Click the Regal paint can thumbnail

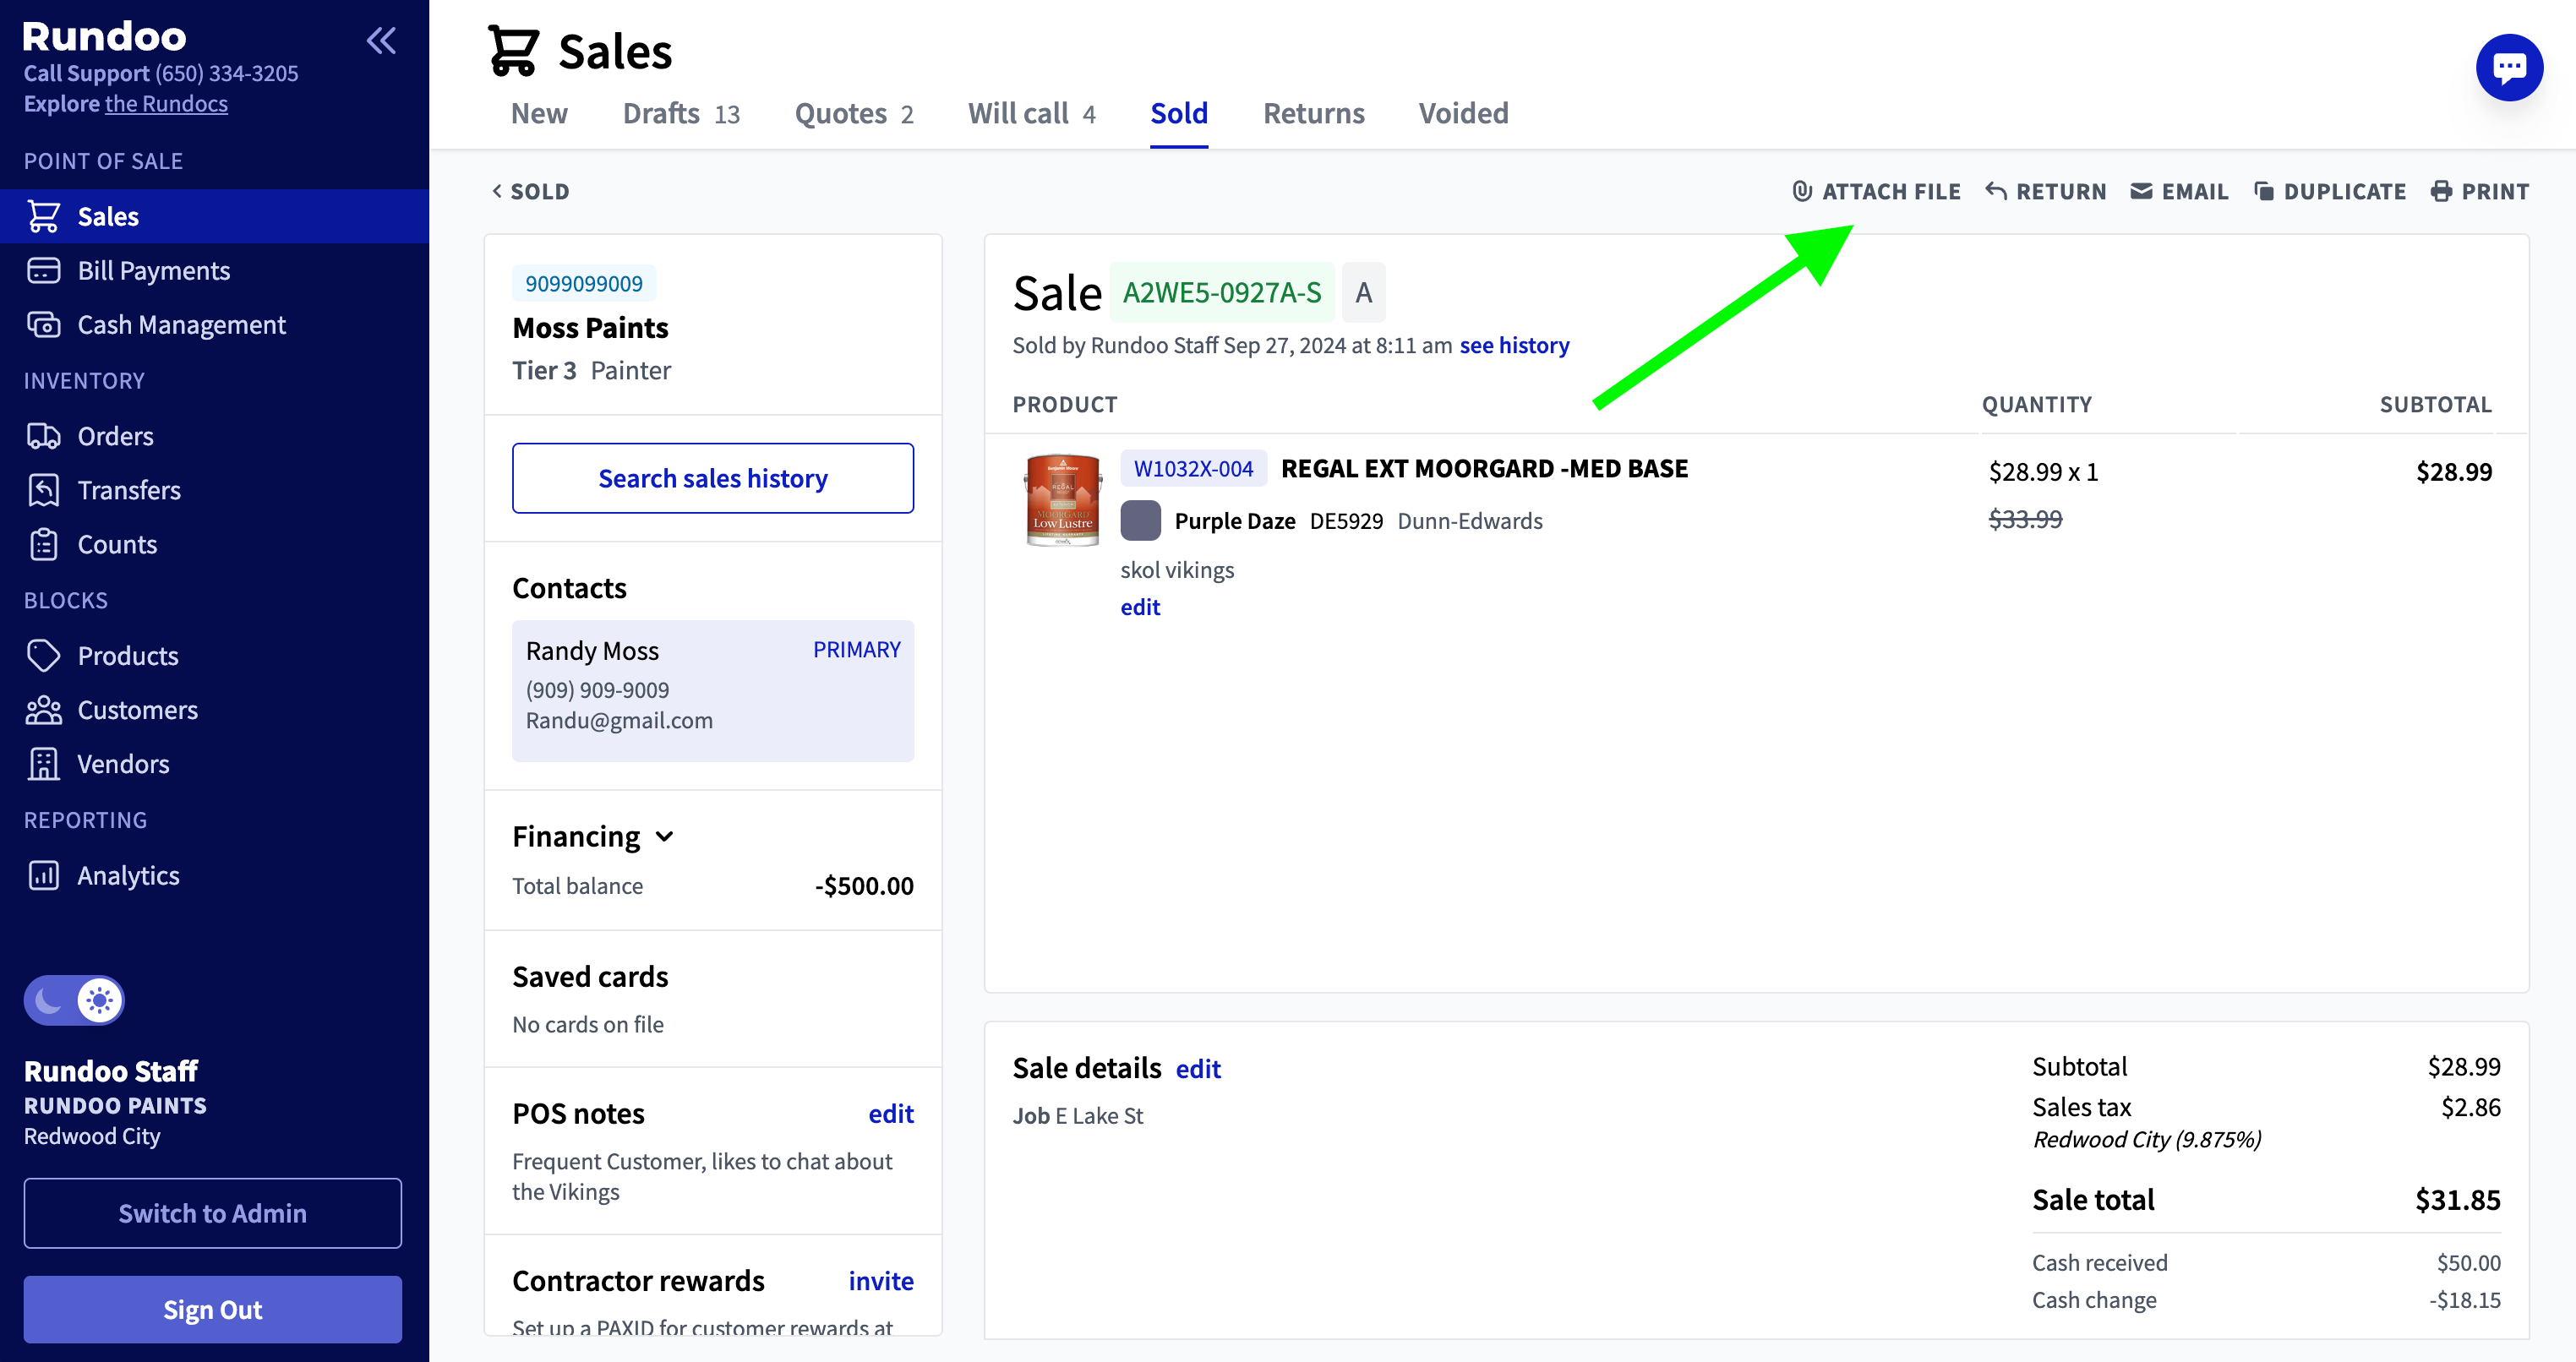pos(1062,499)
